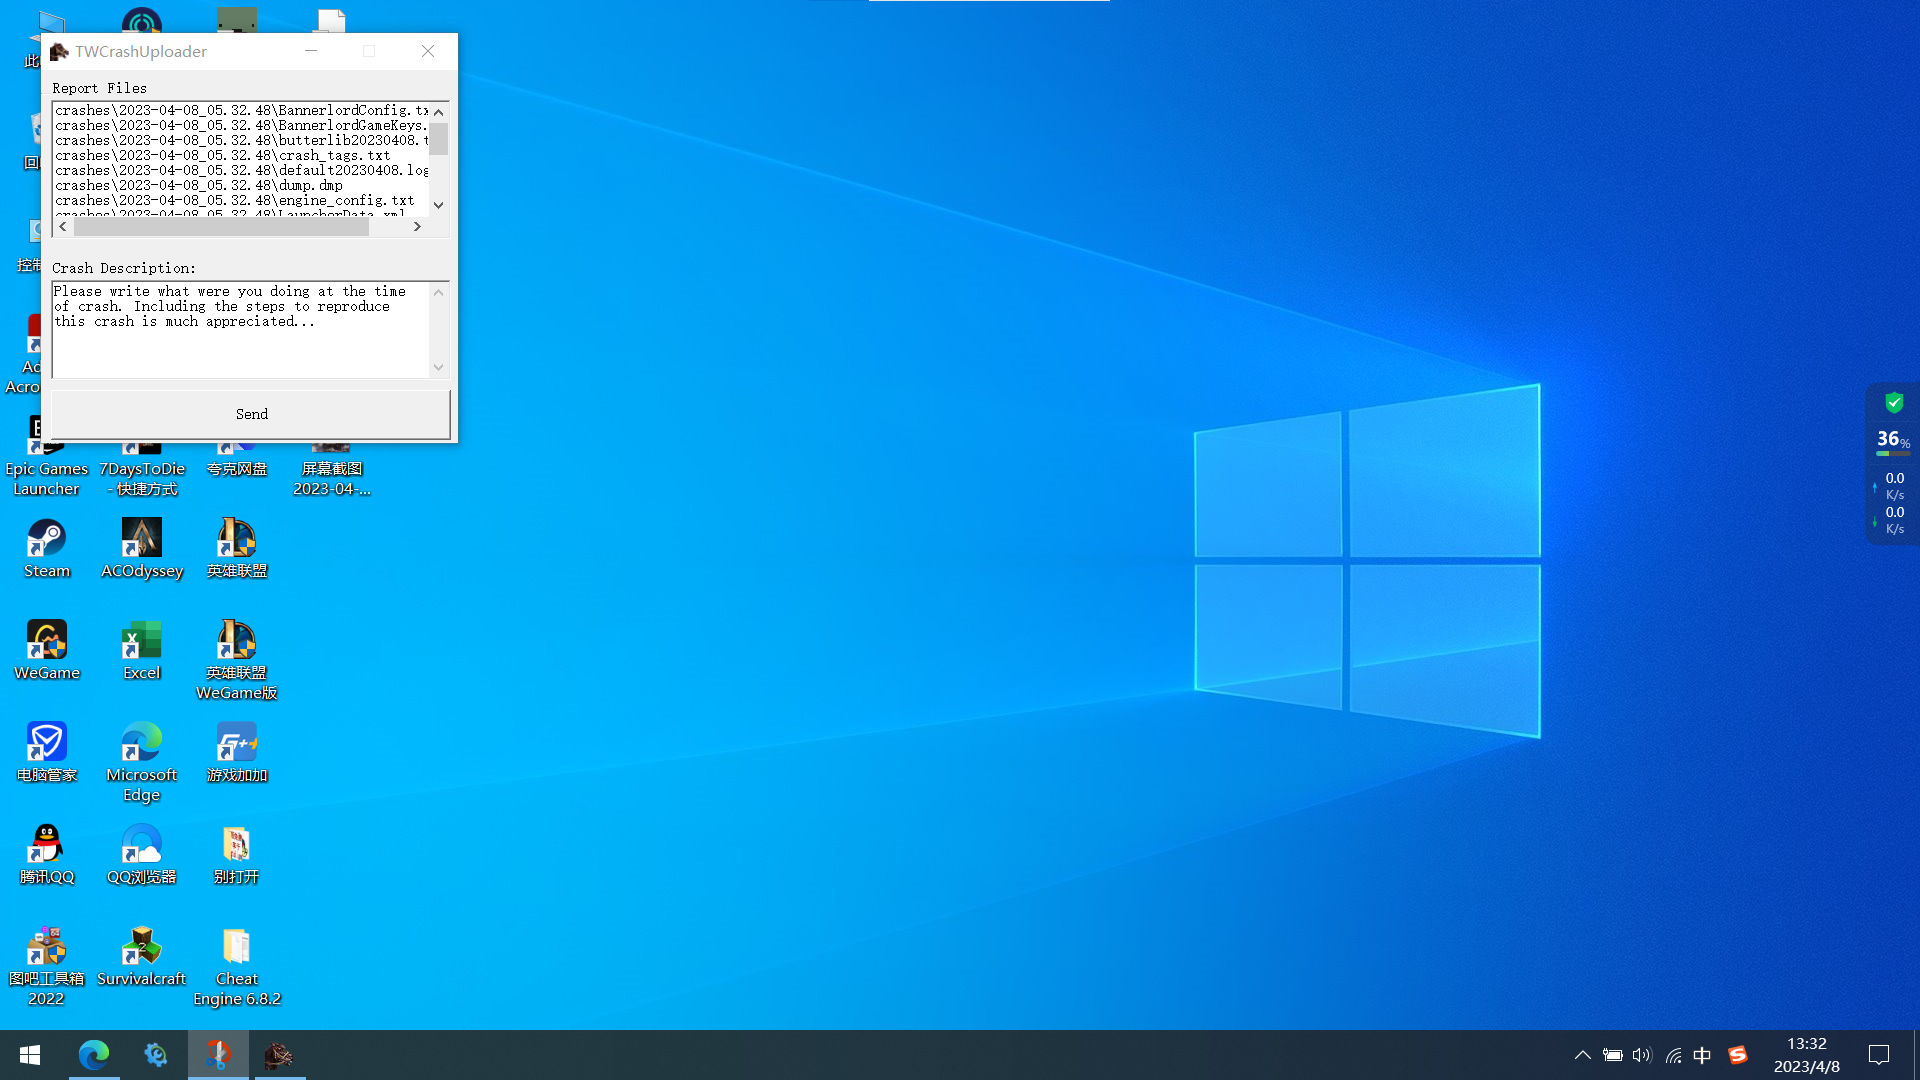
Task: Open the 英雄联盟 WeGame版 desktop shortcut
Action: pos(237,660)
